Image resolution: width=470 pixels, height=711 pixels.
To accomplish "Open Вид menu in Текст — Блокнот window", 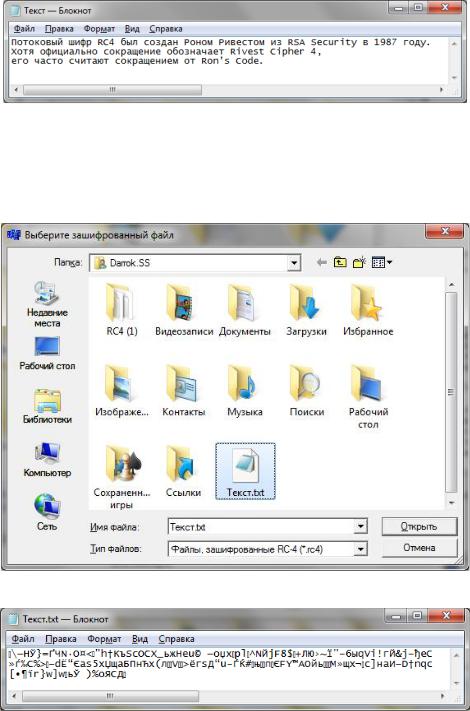I will tap(132, 29).
